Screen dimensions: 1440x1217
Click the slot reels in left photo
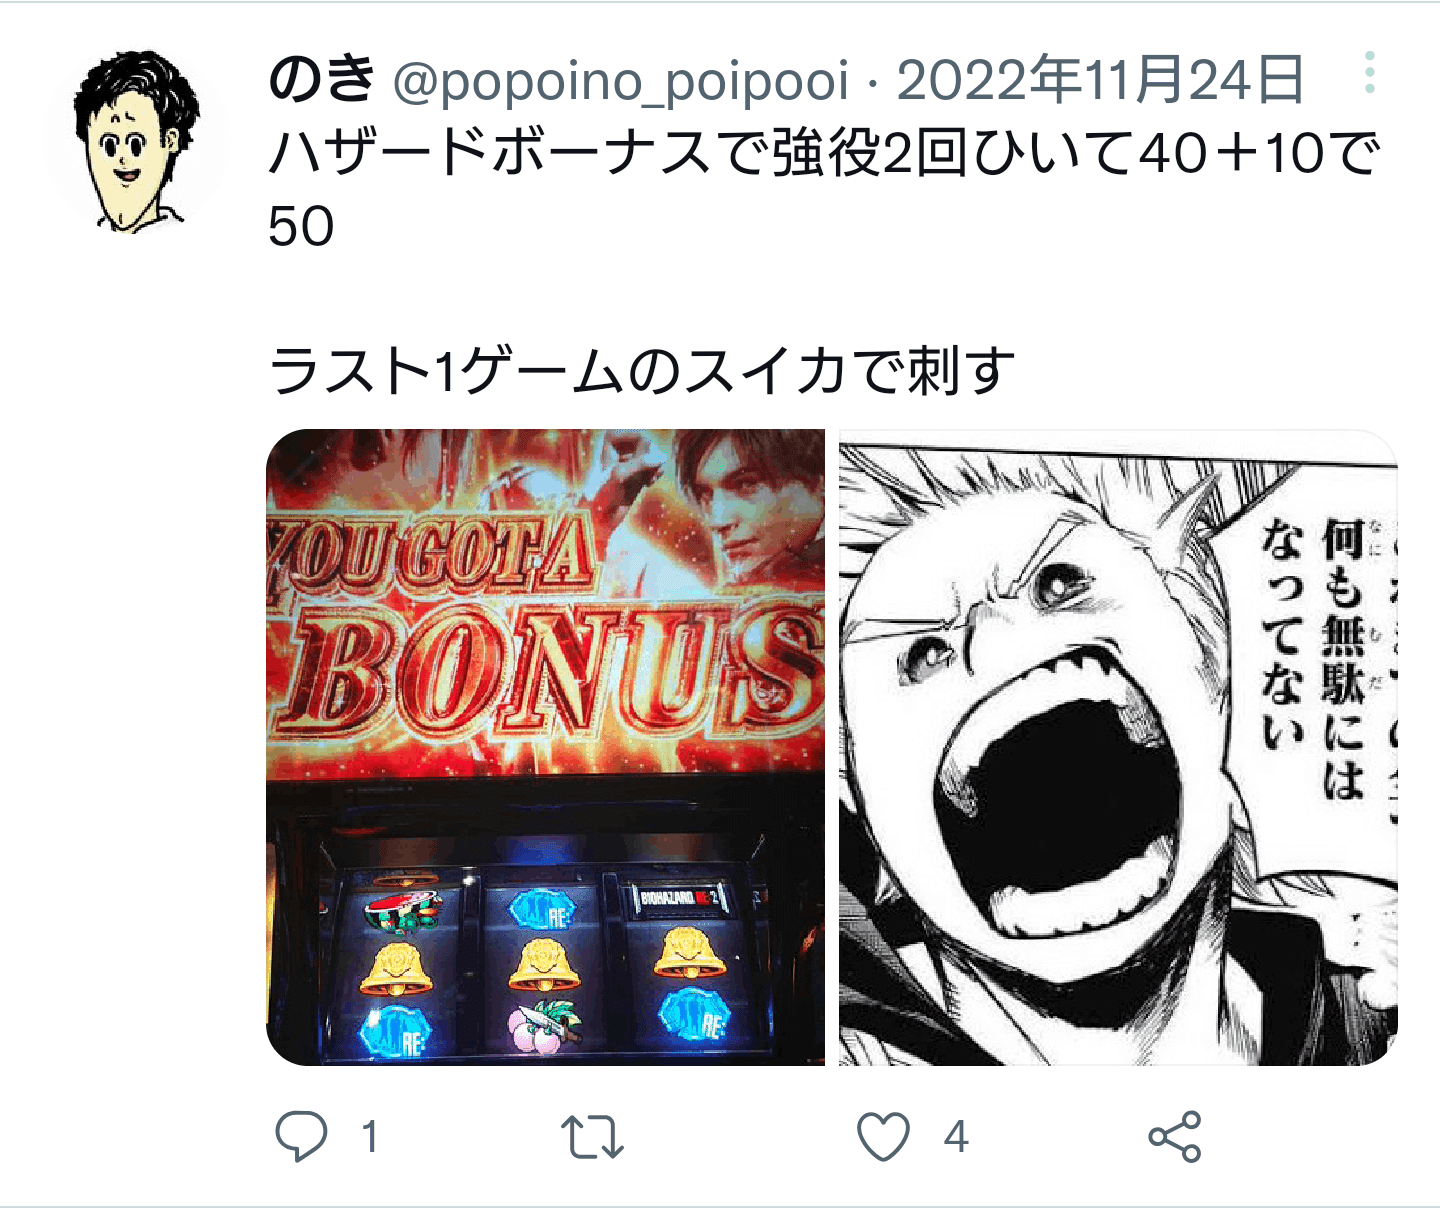coord(545,965)
